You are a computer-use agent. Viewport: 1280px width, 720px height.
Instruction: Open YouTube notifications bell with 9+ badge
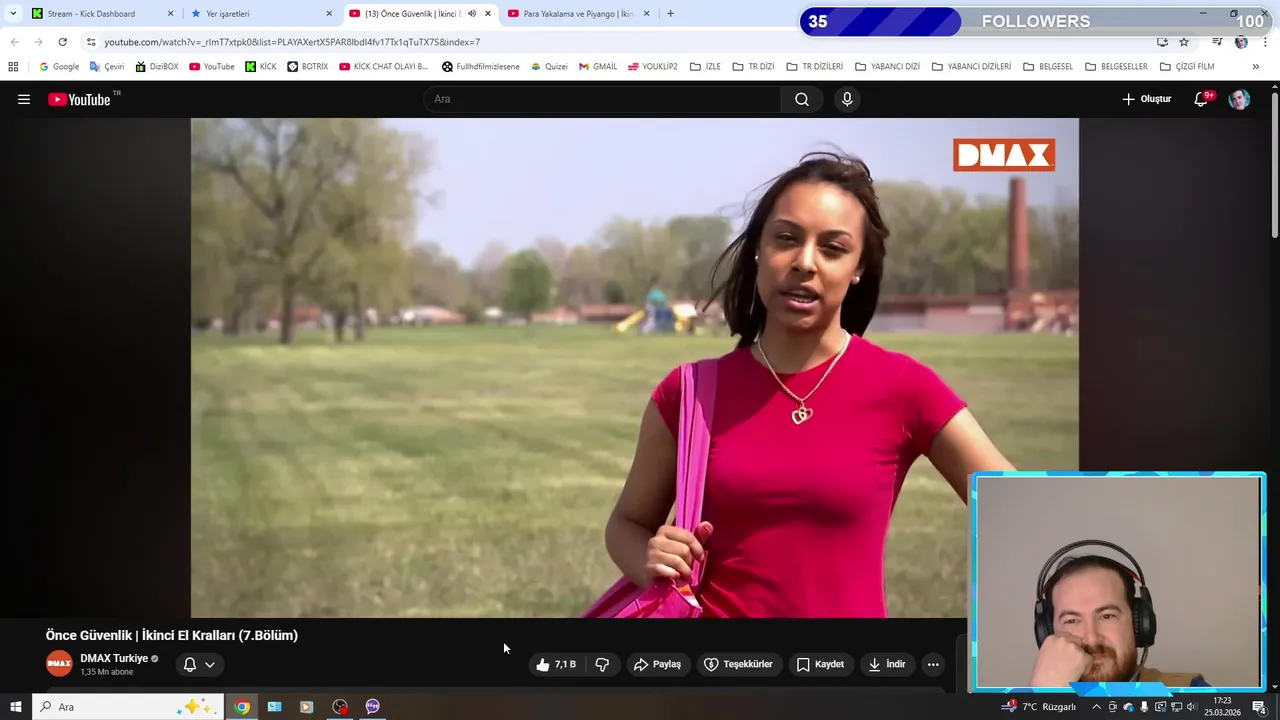tap(1202, 99)
